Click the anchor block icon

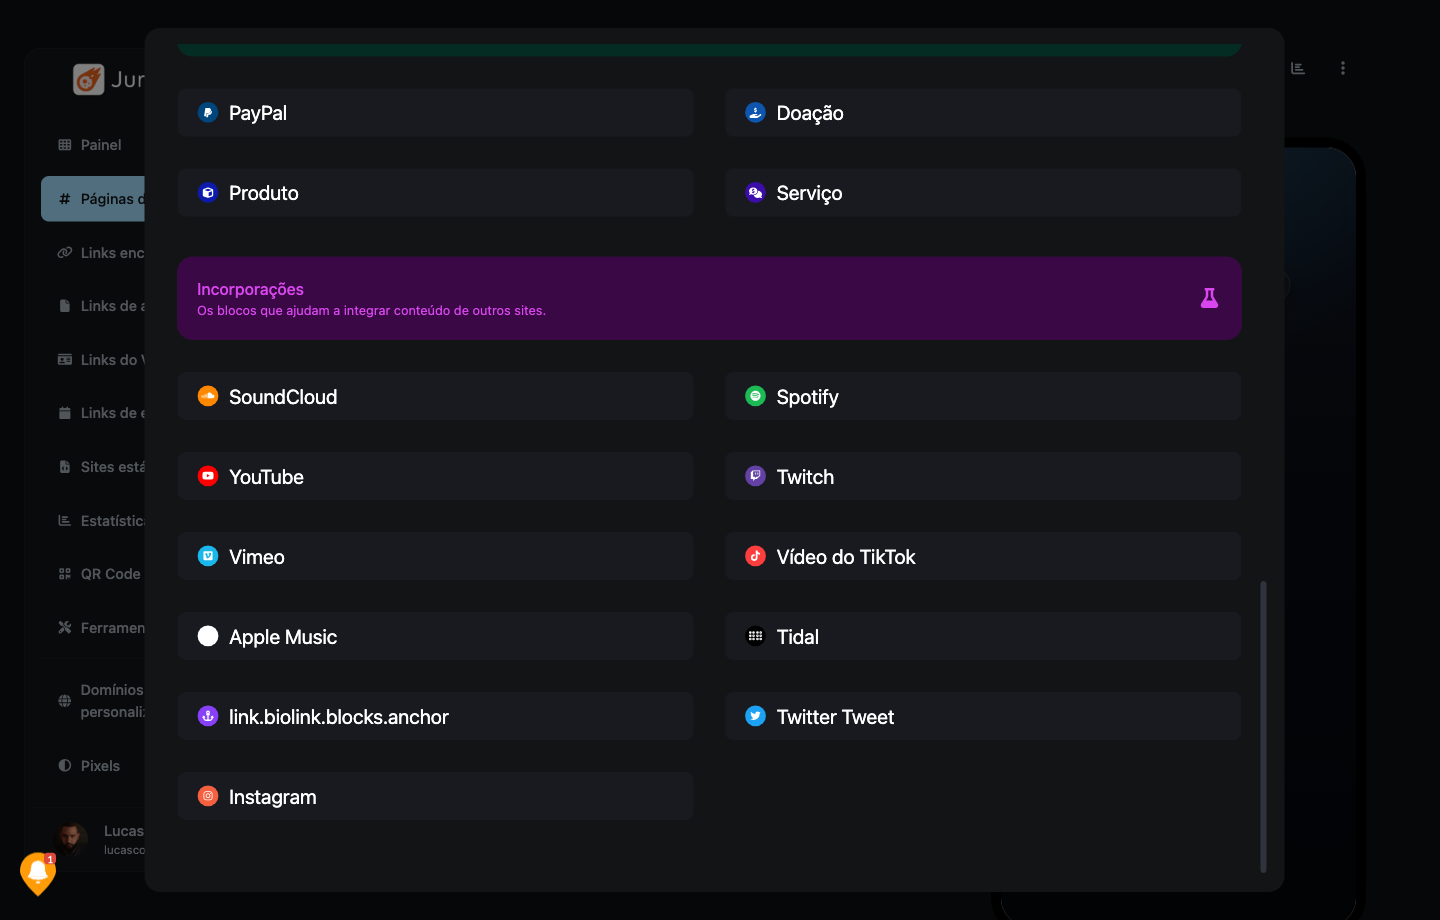pyautogui.click(x=208, y=717)
